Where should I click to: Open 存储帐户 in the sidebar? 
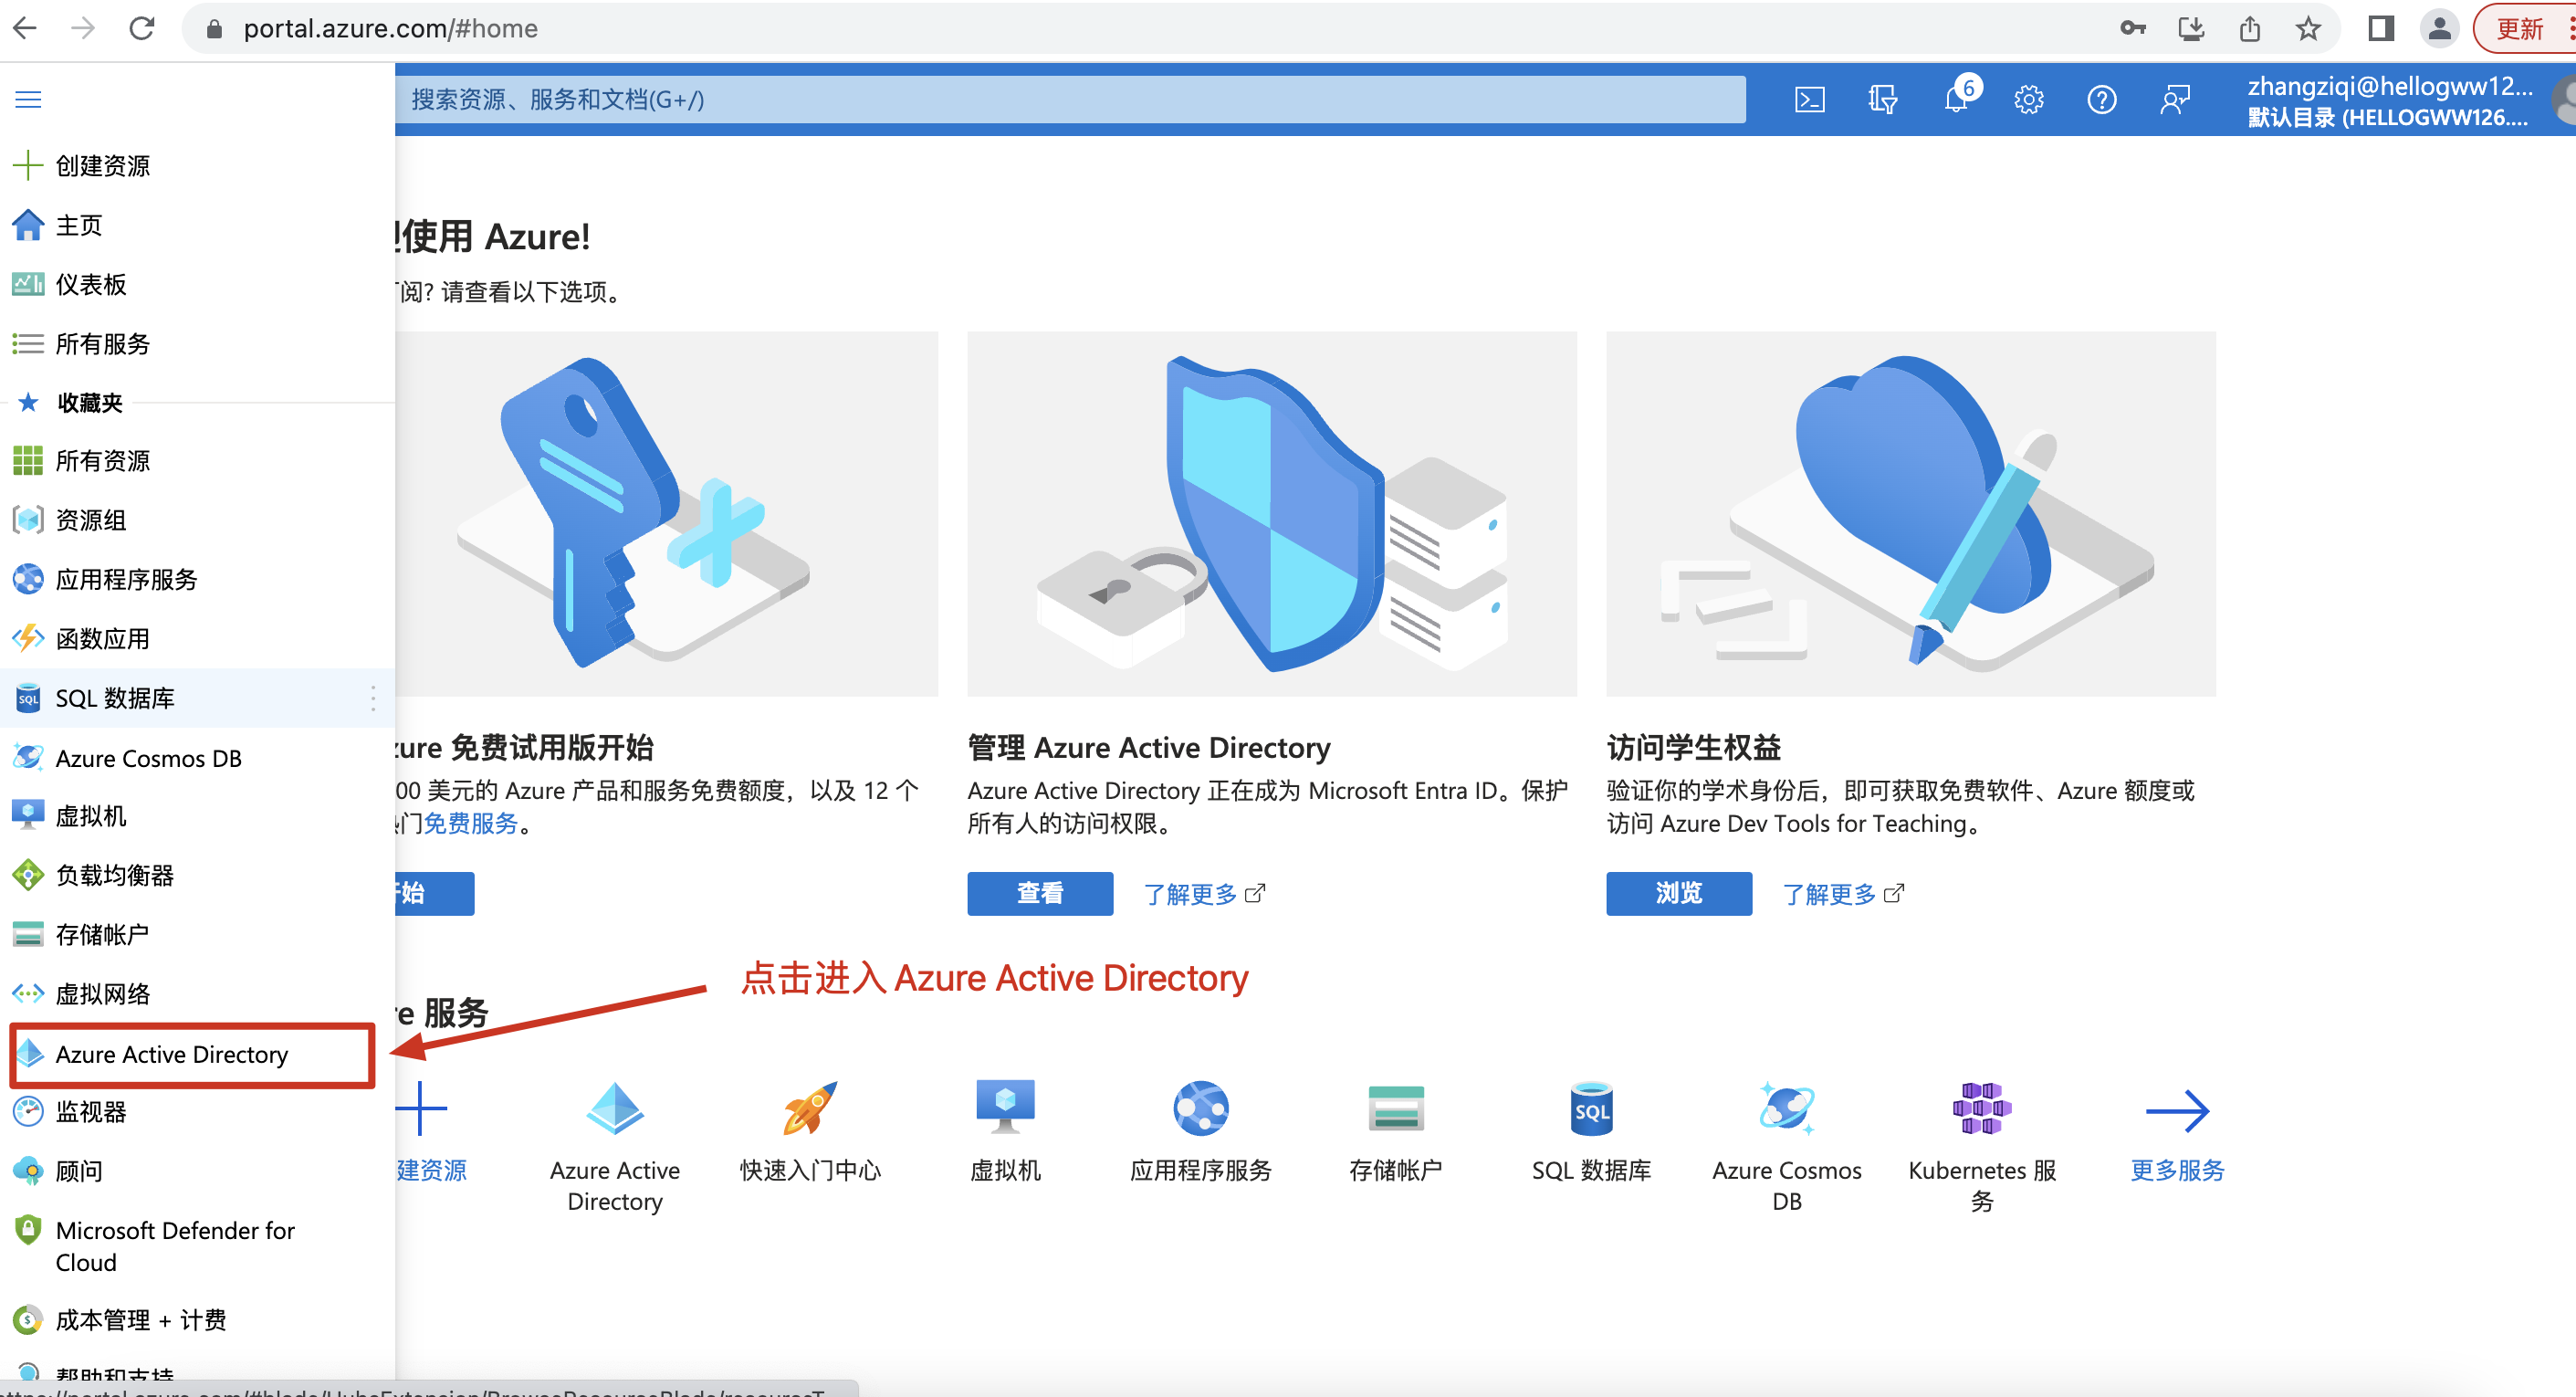pyautogui.click(x=198, y=934)
